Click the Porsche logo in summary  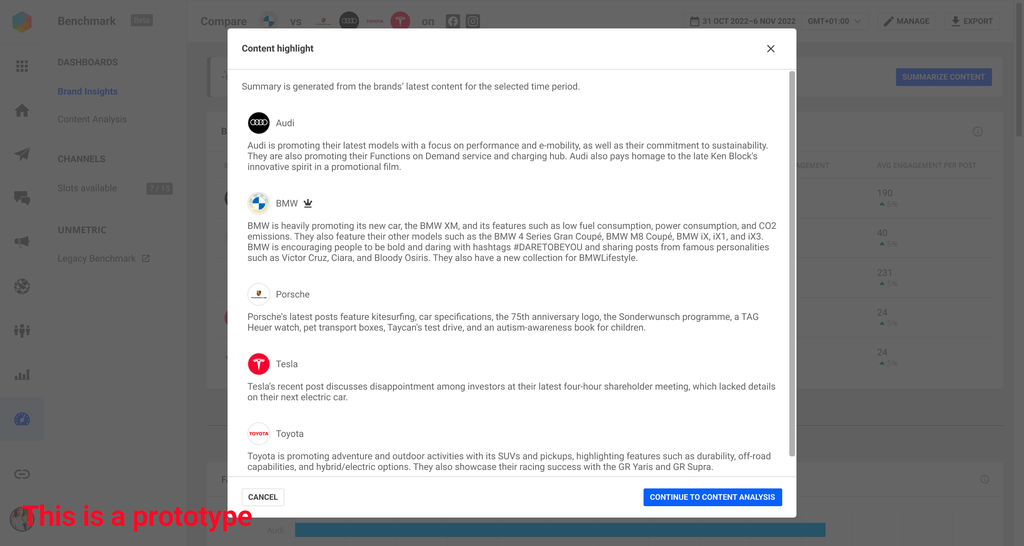[259, 294]
